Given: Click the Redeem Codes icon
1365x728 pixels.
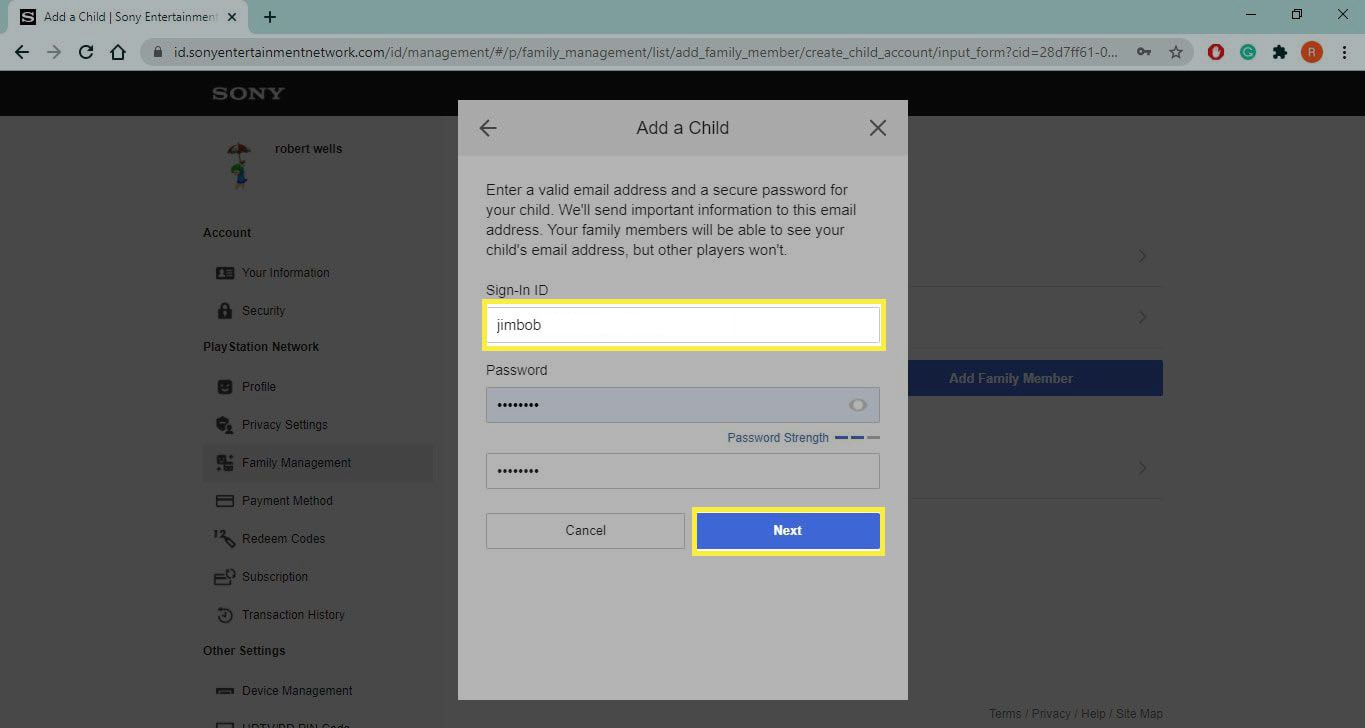Looking at the screenshot, I should pyautogui.click(x=225, y=539).
